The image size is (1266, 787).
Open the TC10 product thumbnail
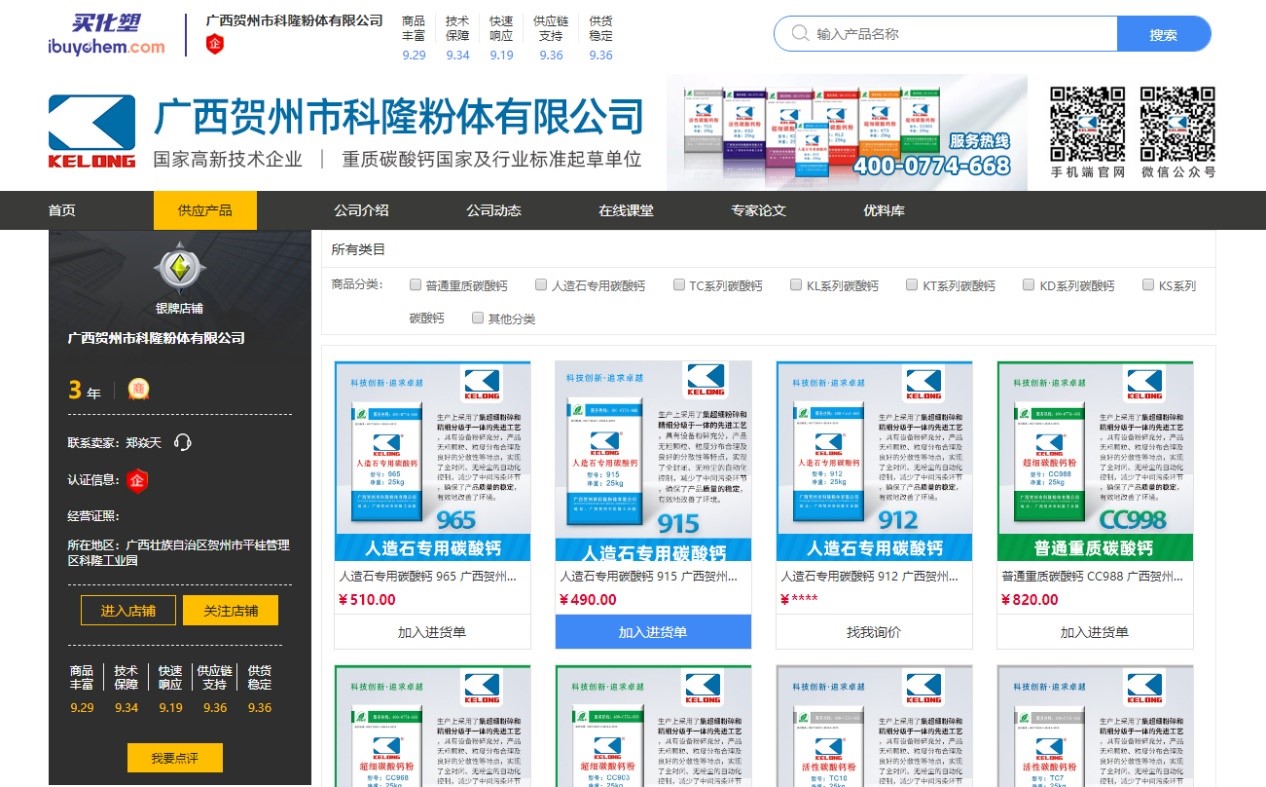[x=874, y=726]
